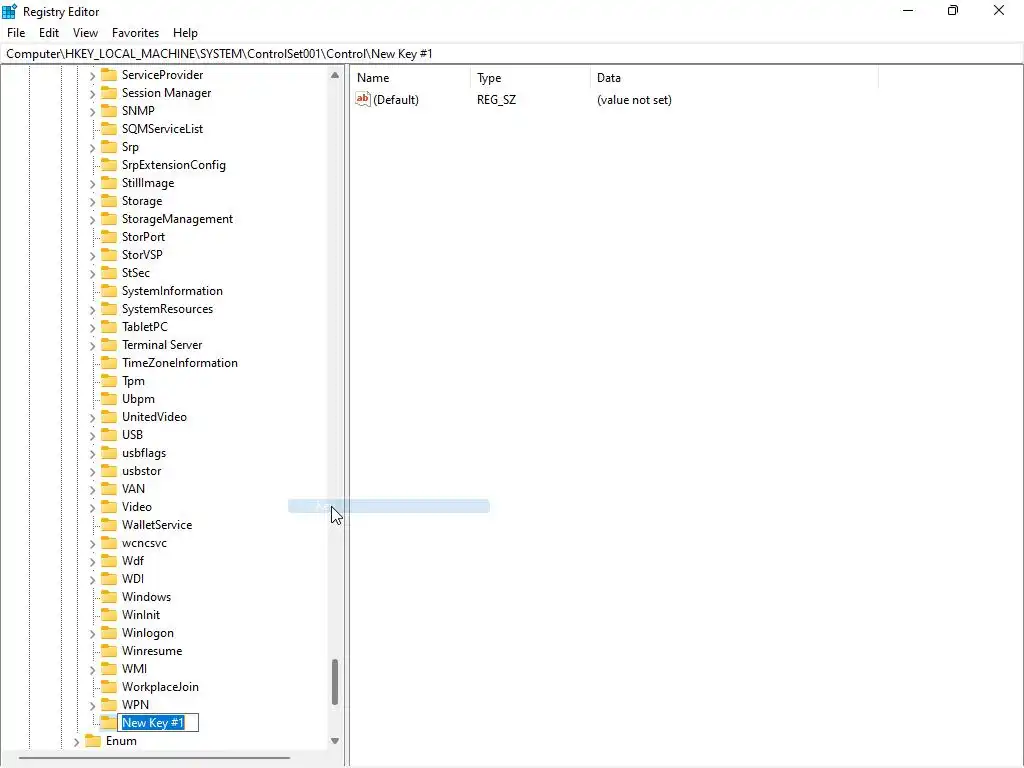Screen dimensions: 1024x768
Task: Expand the Enum key
Action: pyautogui.click(x=76, y=742)
